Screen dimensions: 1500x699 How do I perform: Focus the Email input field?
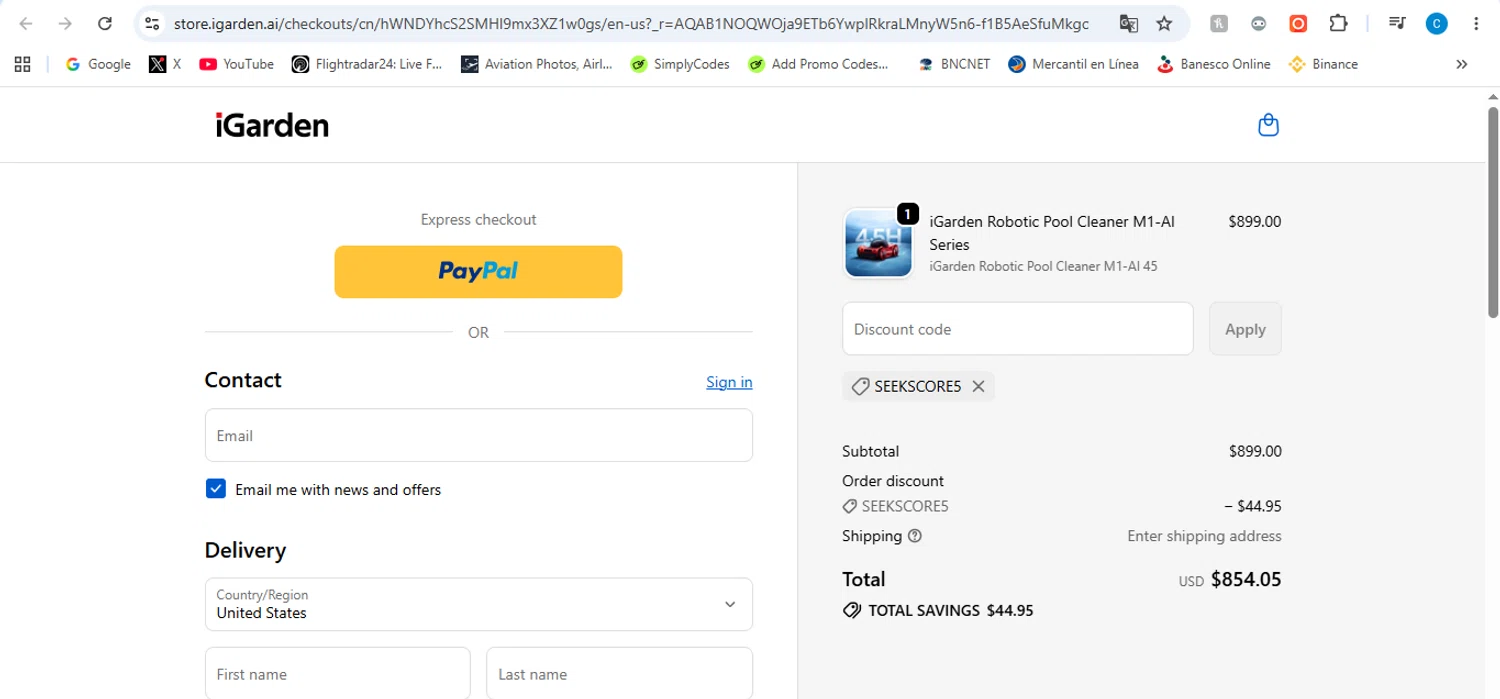tap(479, 435)
